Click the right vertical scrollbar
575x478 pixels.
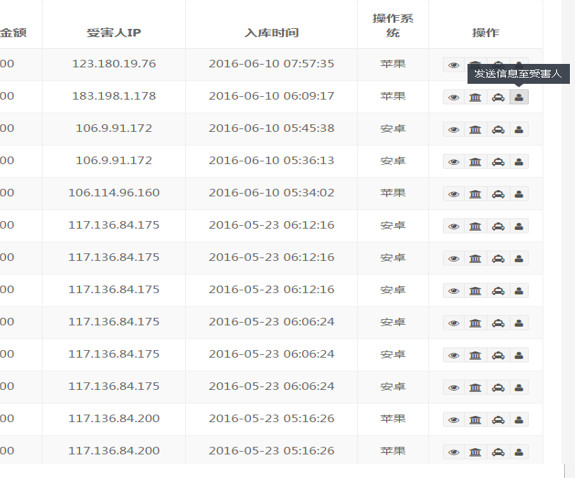click(x=568, y=239)
